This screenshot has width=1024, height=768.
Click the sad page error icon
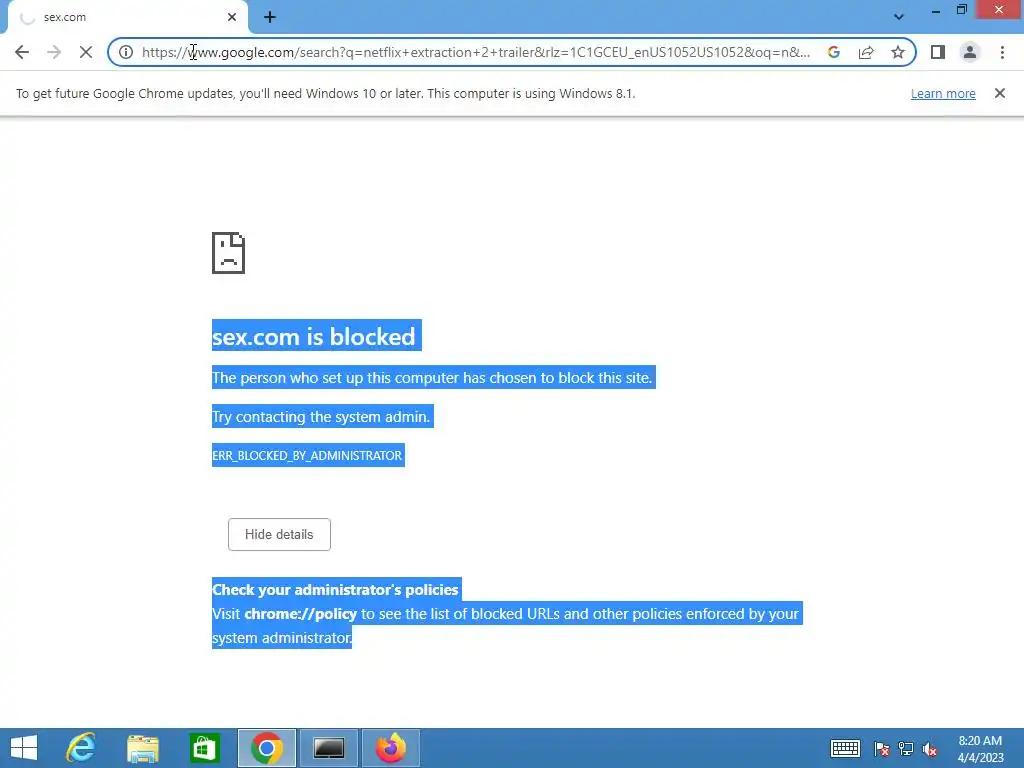click(228, 253)
